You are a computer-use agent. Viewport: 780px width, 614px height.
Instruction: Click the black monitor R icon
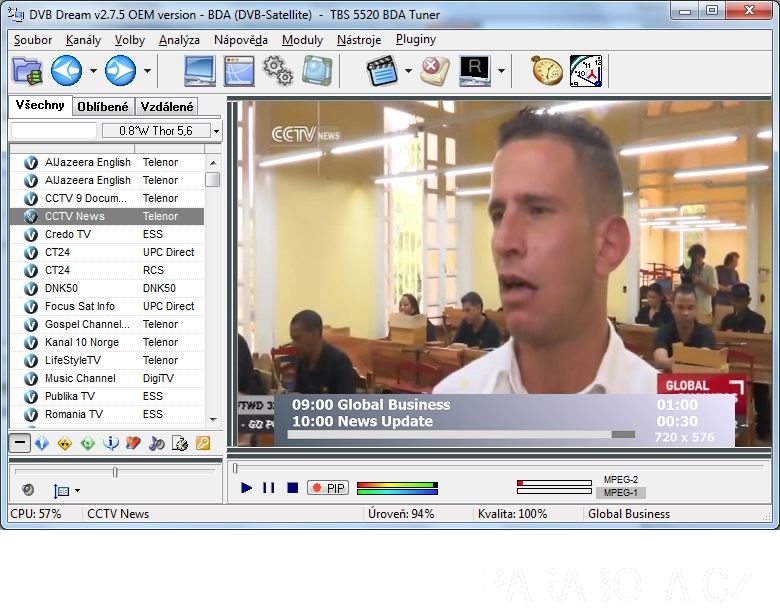pos(475,71)
